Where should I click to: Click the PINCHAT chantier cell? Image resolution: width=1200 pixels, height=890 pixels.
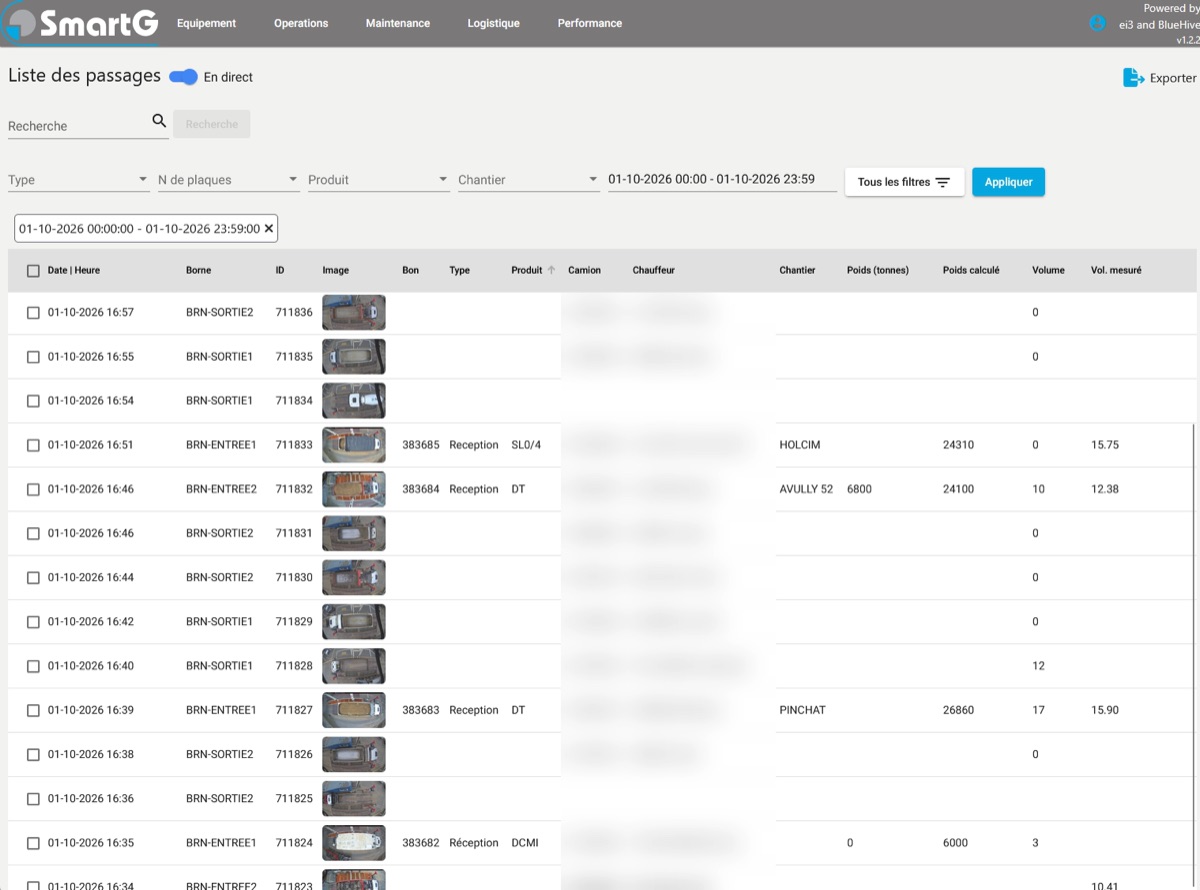pos(803,710)
